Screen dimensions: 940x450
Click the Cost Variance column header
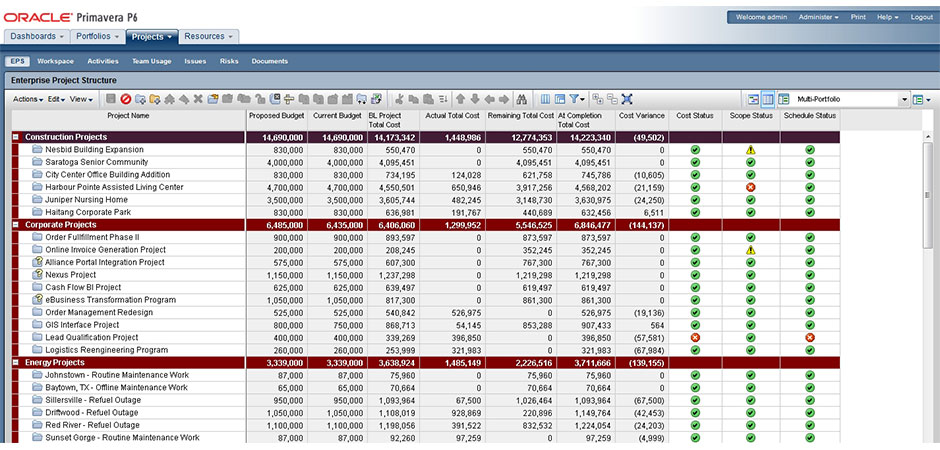(640, 116)
